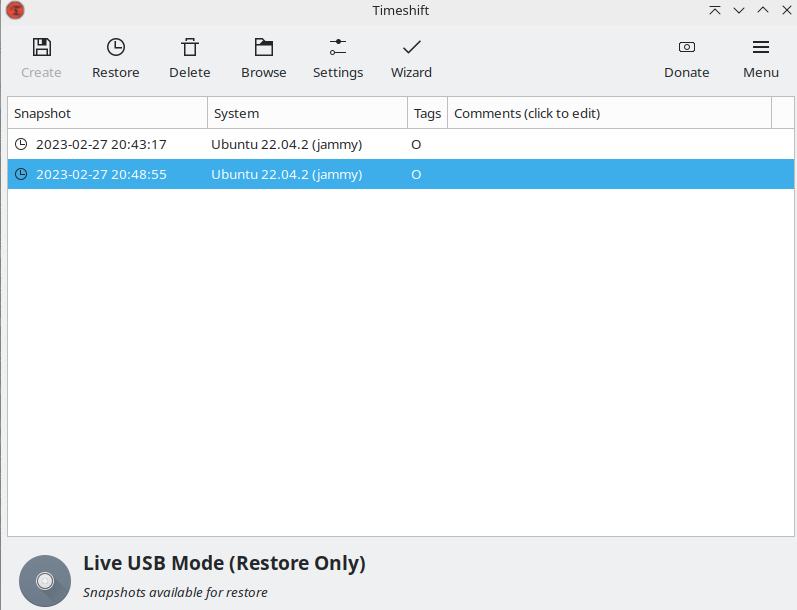Click Comments (click to edit) column header
Screen dimensions: 797x610
click(609, 113)
